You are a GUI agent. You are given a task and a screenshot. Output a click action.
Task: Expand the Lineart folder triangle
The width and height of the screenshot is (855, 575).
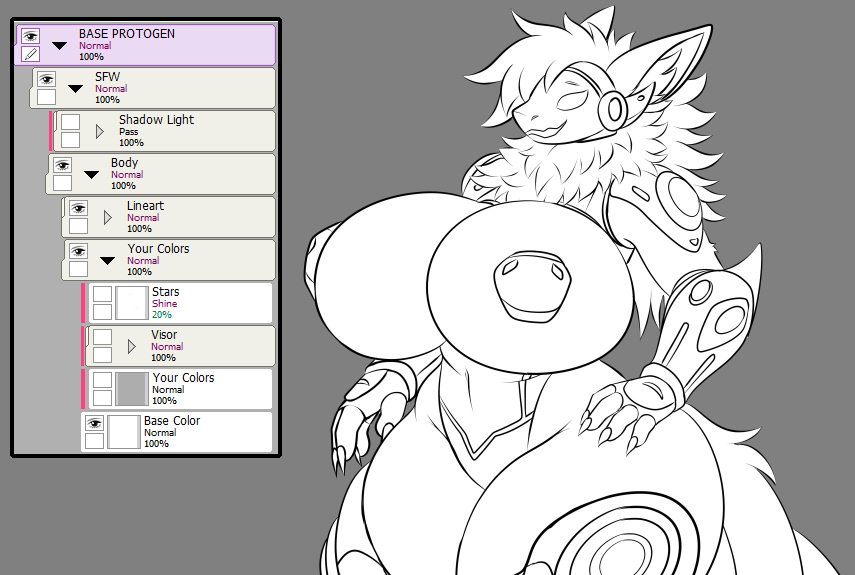click(107, 217)
